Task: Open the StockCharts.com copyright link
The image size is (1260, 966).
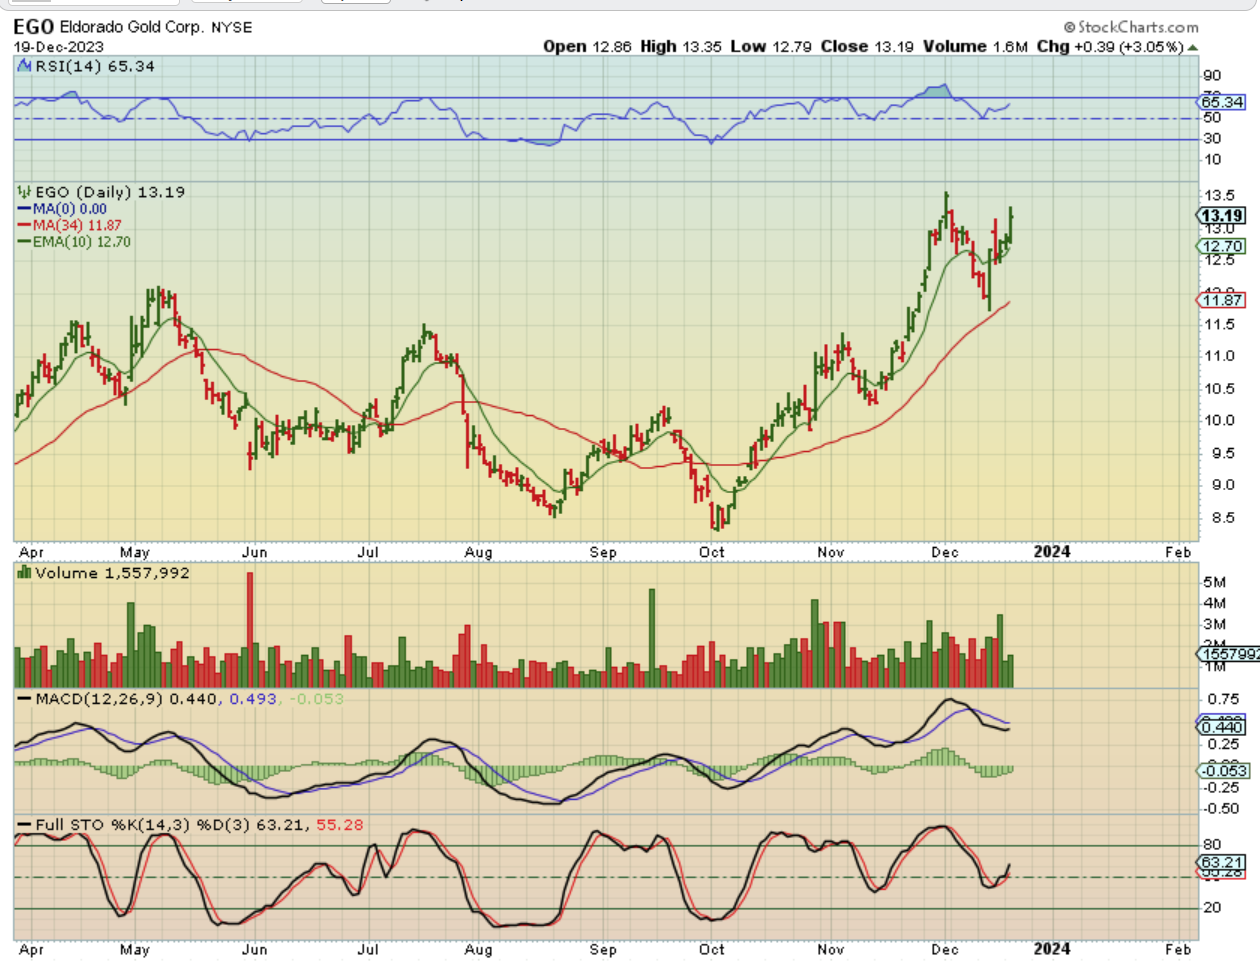Action: (1131, 27)
